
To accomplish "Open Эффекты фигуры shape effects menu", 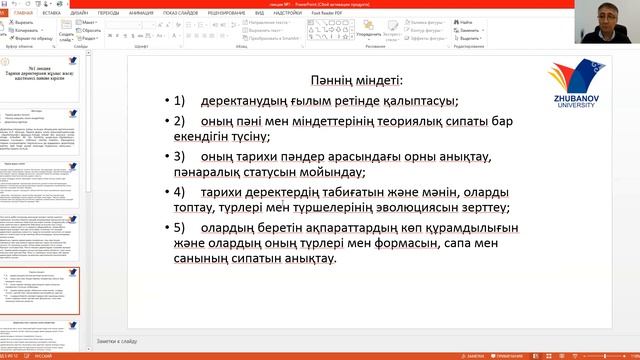I will pyautogui.click(x=425, y=38).
